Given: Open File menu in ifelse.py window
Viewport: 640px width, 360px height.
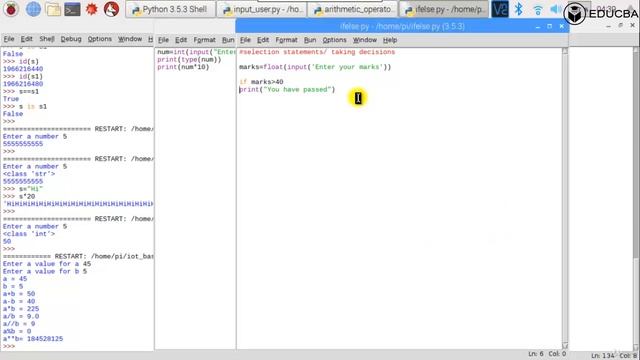Looking at the screenshot, I should [x=245, y=40].
